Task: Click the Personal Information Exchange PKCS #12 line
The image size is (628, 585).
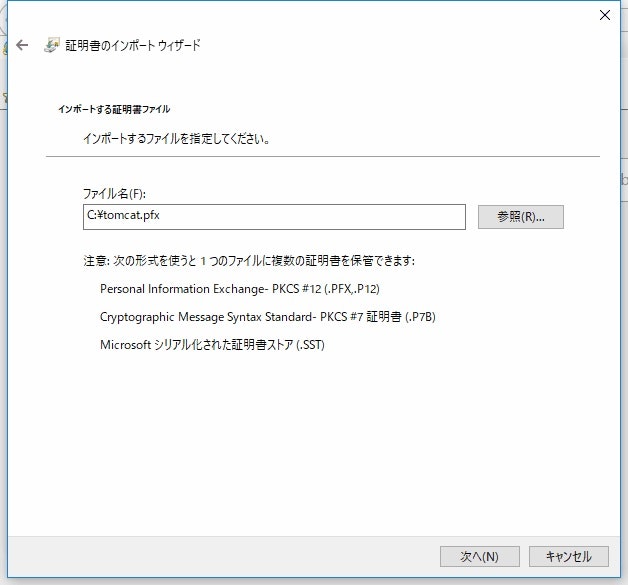Action: pos(240,289)
